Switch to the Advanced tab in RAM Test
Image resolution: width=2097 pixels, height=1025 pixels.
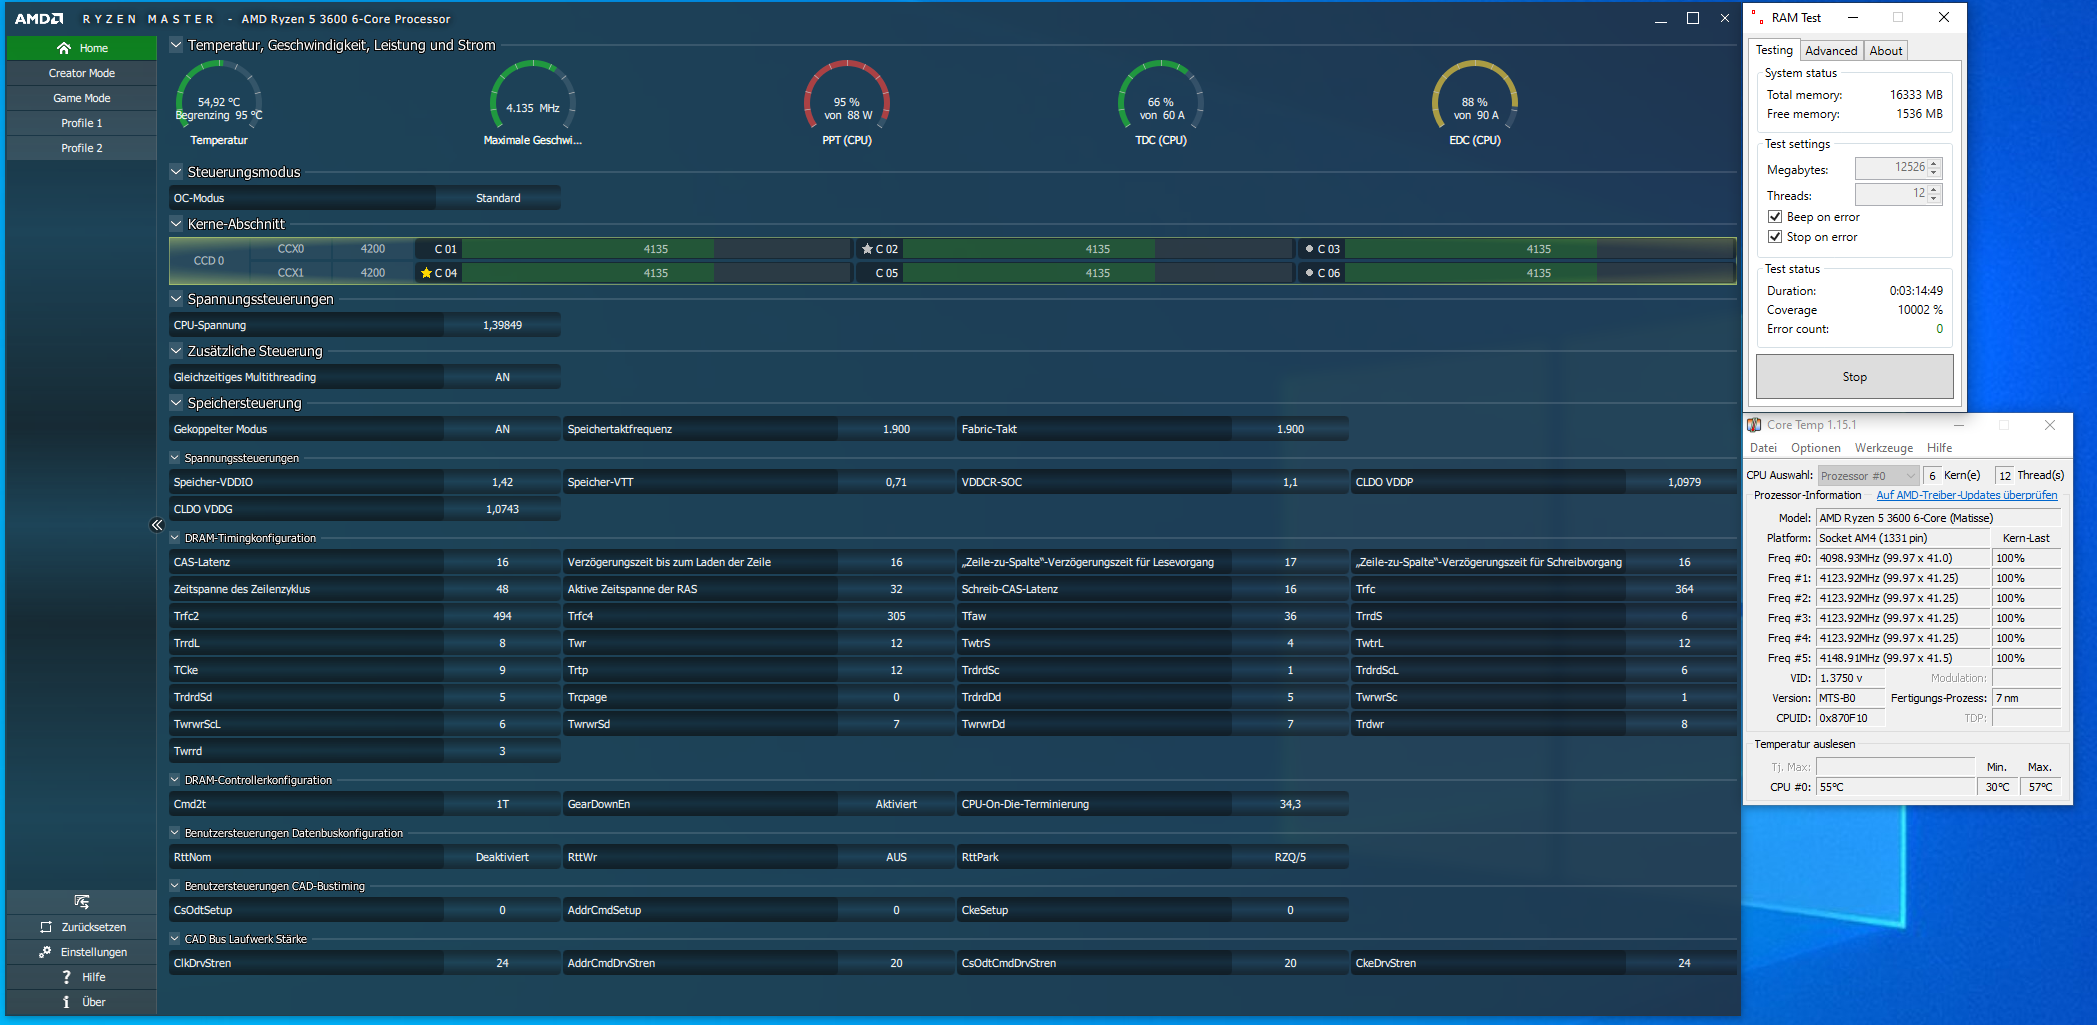coord(1831,51)
